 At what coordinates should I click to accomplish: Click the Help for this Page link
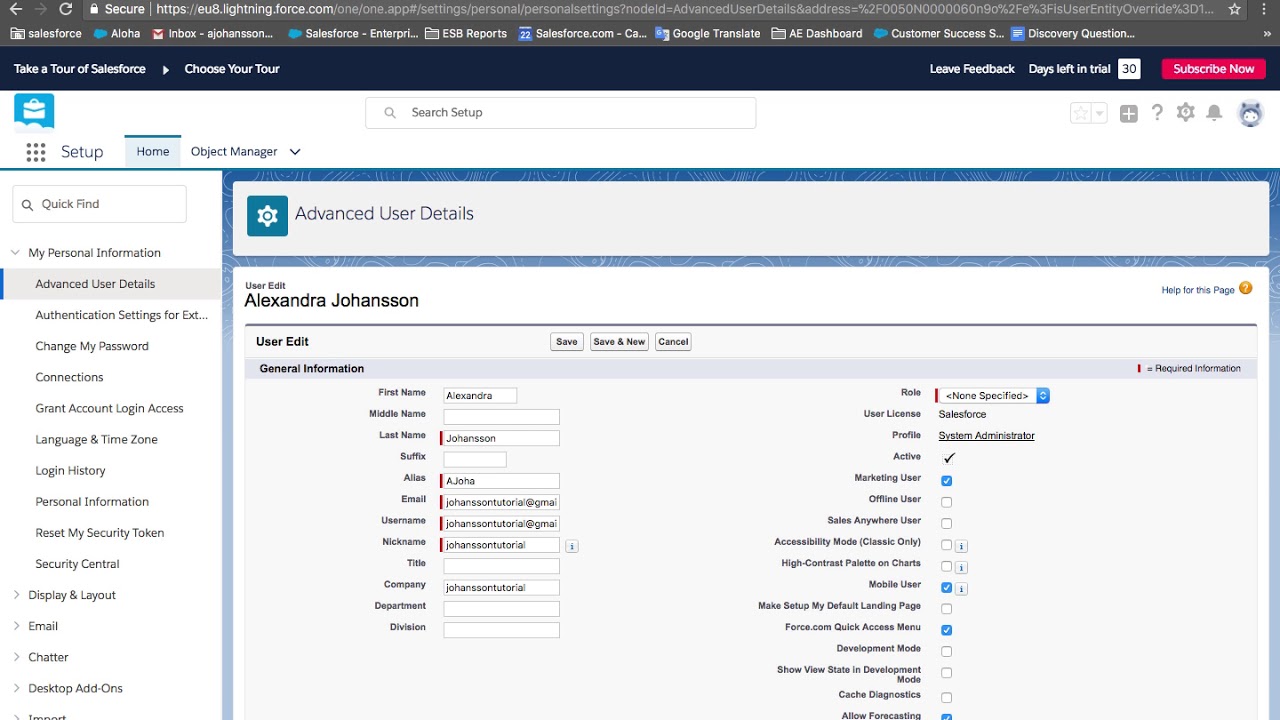click(x=1198, y=290)
